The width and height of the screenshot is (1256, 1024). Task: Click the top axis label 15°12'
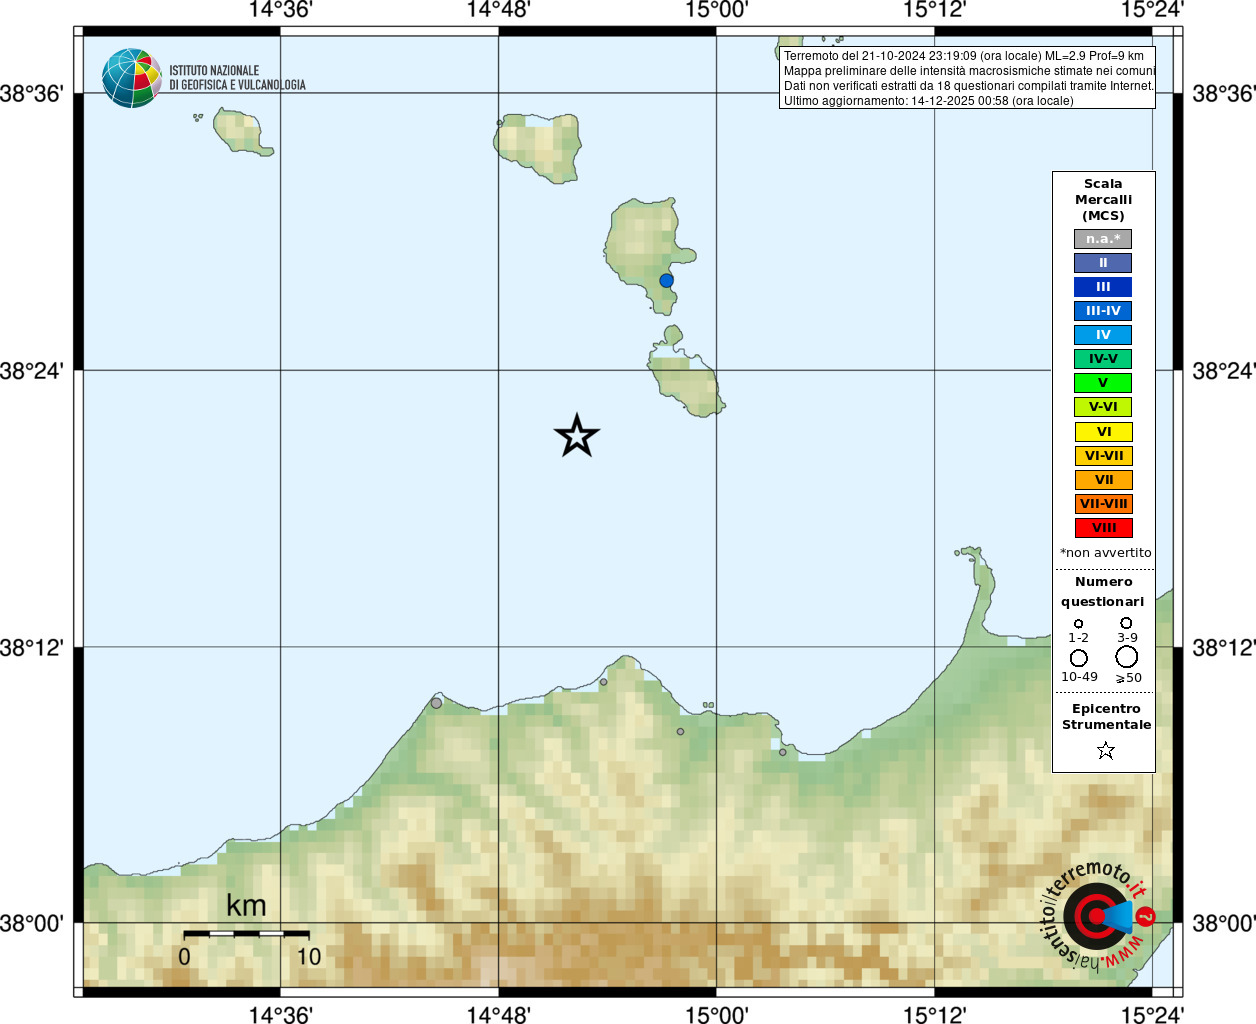pyautogui.click(x=934, y=11)
